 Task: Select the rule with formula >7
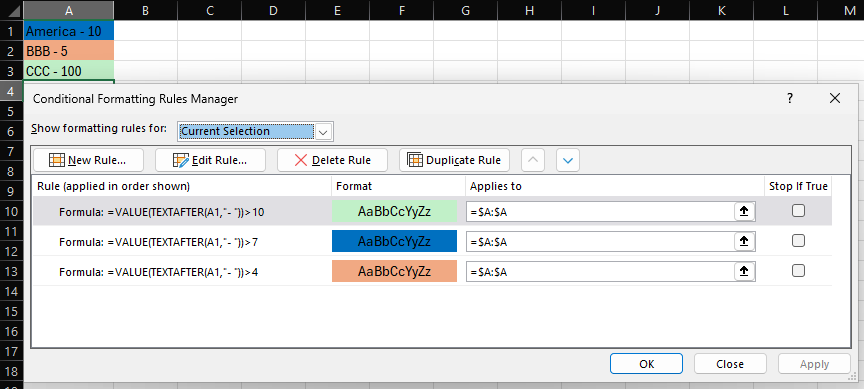[182, 241]
